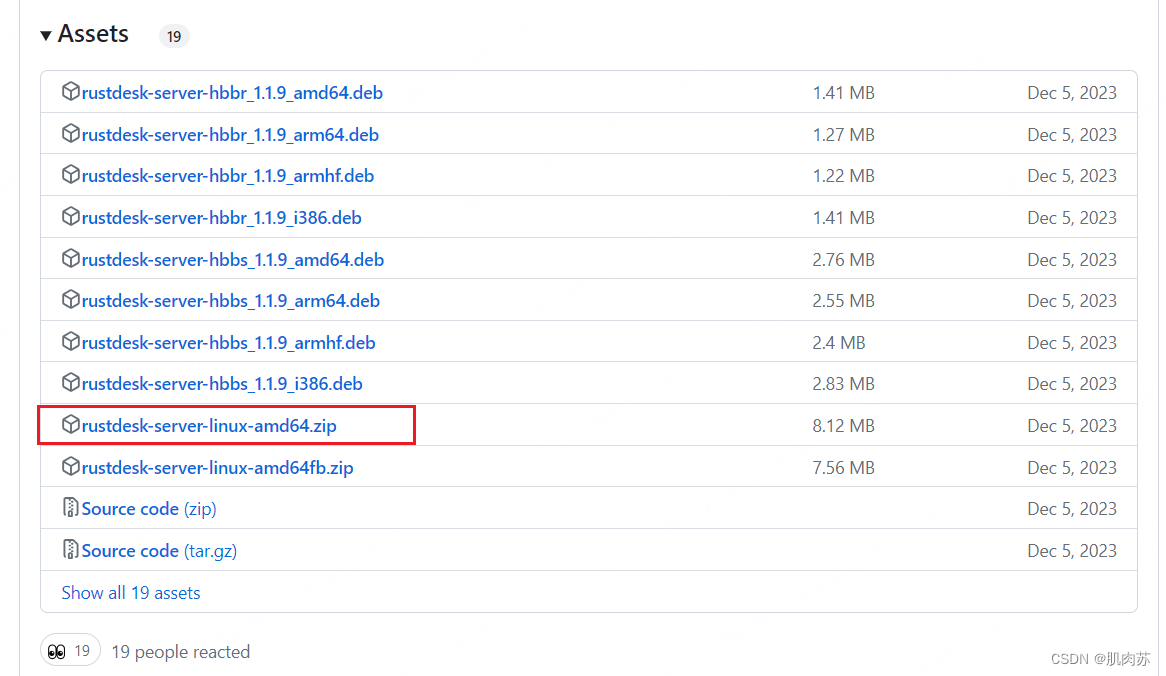1166x676 pixels.
Task: Click package icon for hbbr_1.1.9_arm64.deb
Action: [x=71, y=133]
